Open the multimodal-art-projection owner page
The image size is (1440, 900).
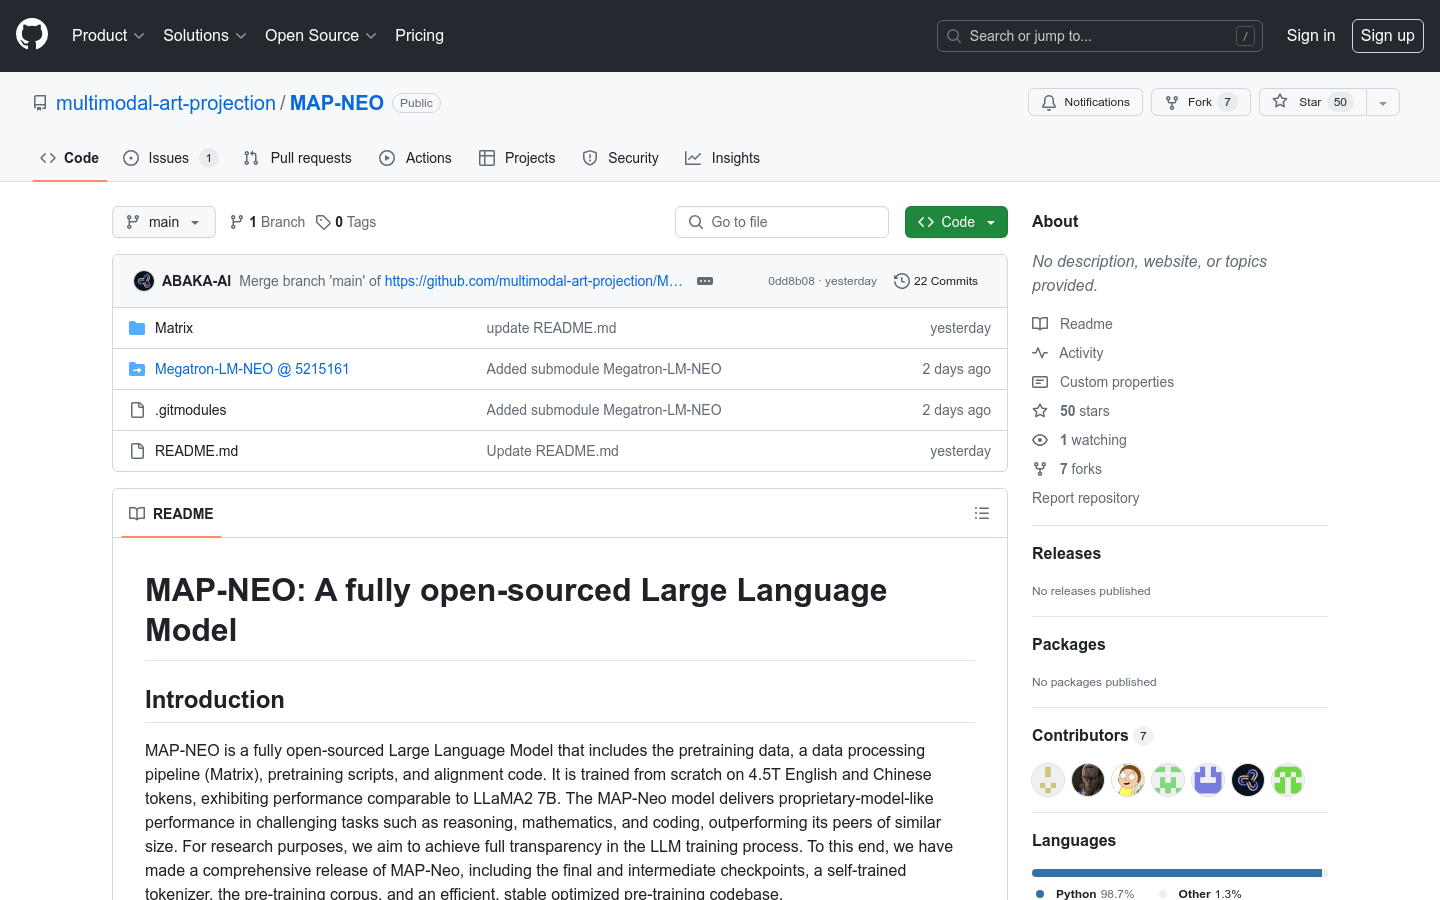click(x=166, y=103)
